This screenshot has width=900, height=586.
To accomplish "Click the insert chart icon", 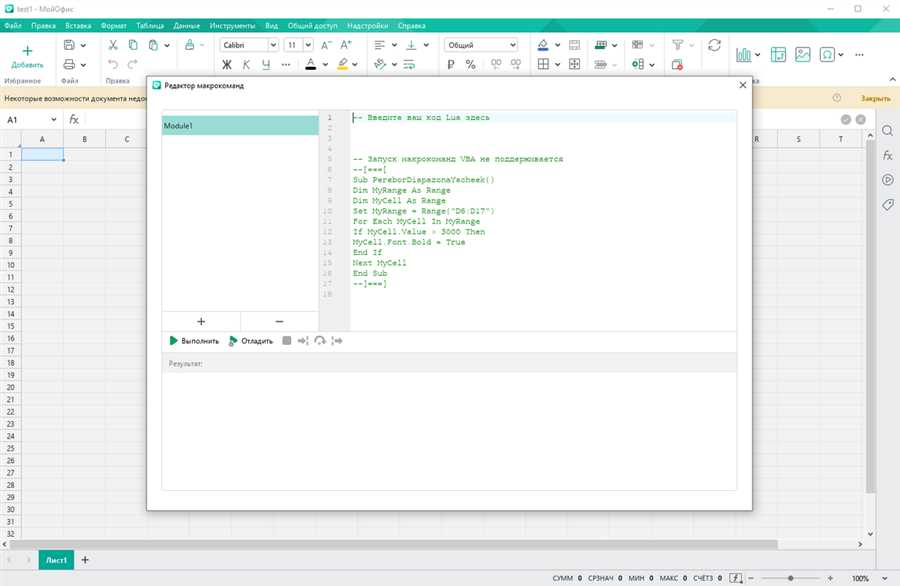I will pos(743,55).
